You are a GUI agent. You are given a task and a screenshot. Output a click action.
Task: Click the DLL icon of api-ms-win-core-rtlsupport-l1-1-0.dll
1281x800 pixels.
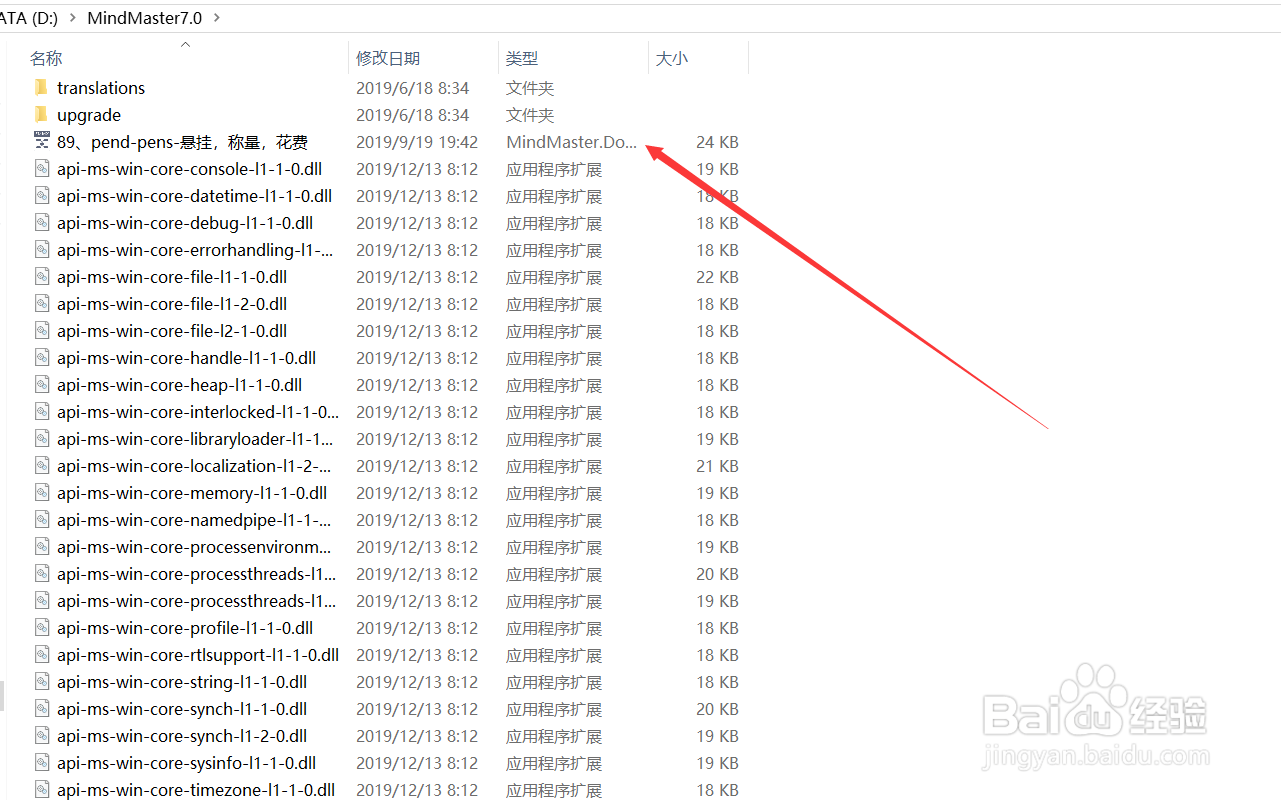(x=41, y=655)
